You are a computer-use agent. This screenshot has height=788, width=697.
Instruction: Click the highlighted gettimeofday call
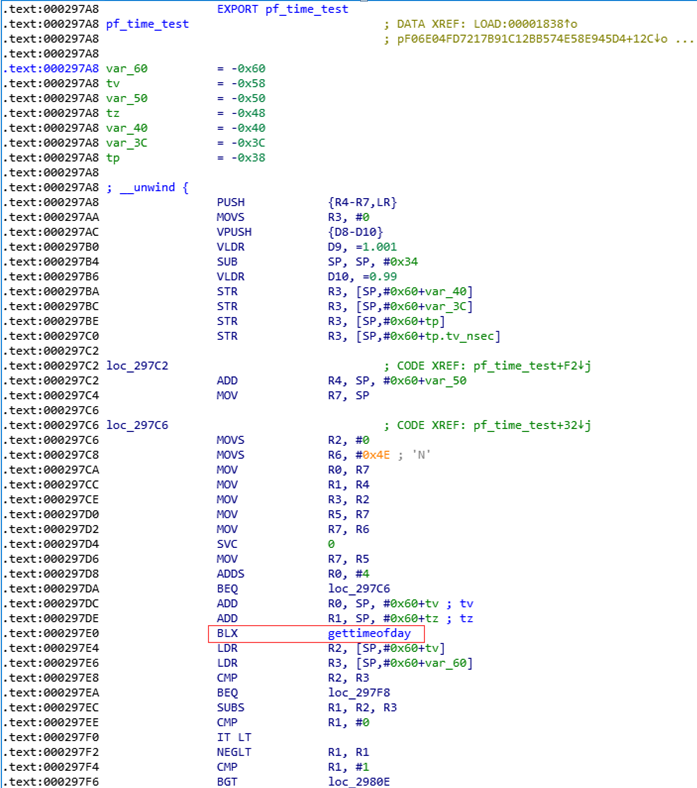369,633
